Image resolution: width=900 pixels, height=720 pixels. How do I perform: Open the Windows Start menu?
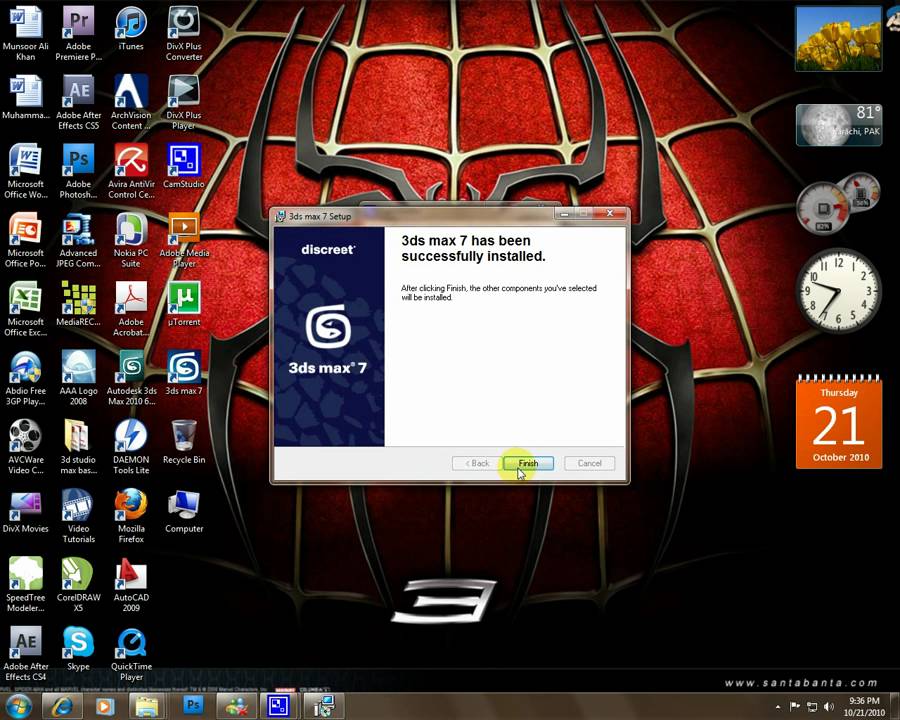coord(18,706)
